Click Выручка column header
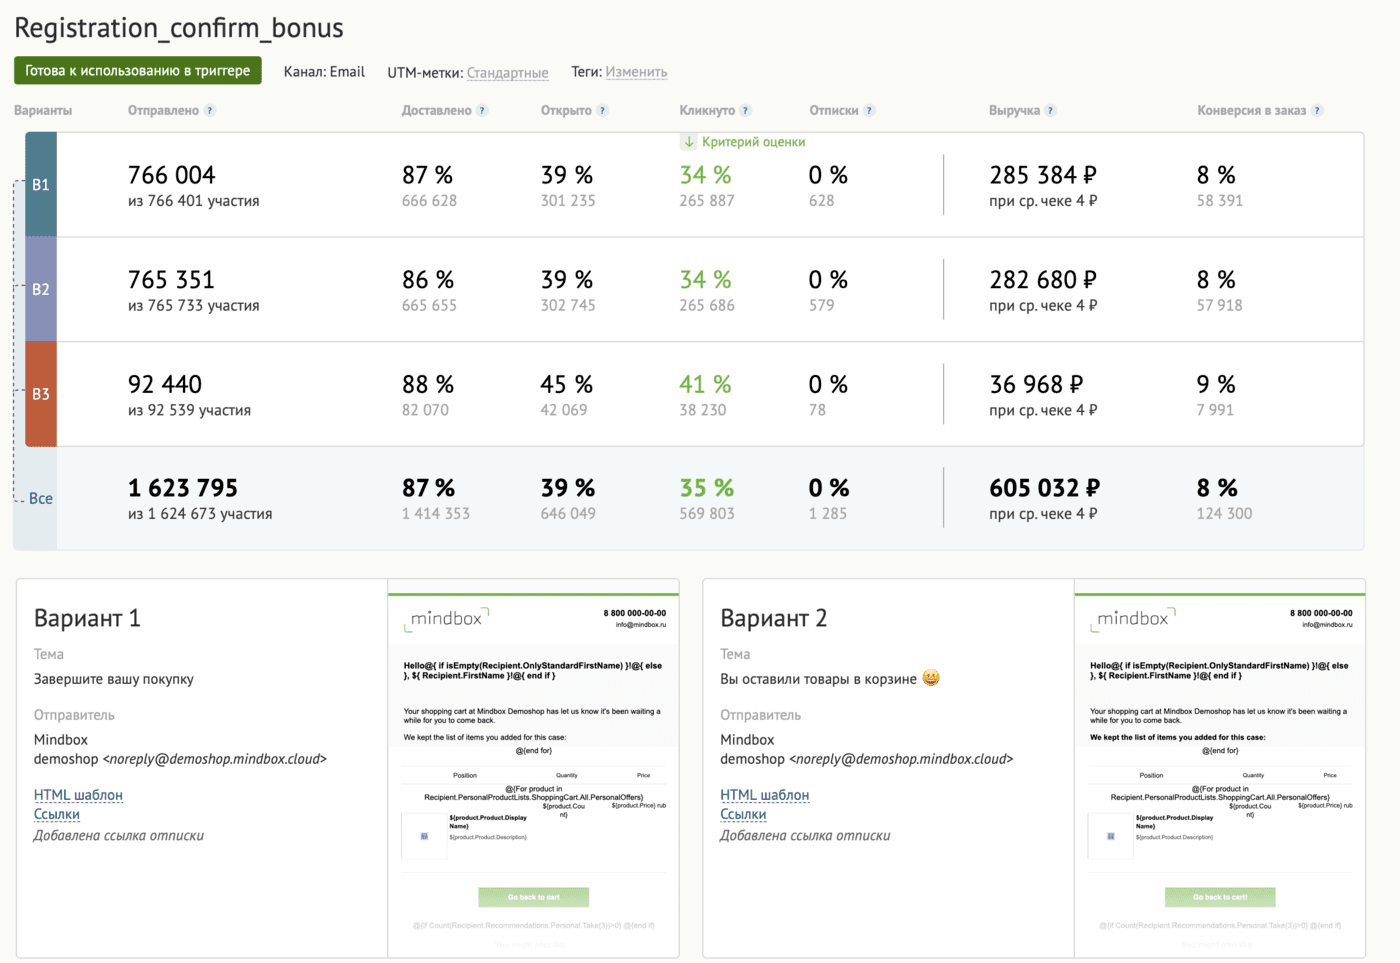This screenshot has height=963, width=1400. pos(1014,111)
